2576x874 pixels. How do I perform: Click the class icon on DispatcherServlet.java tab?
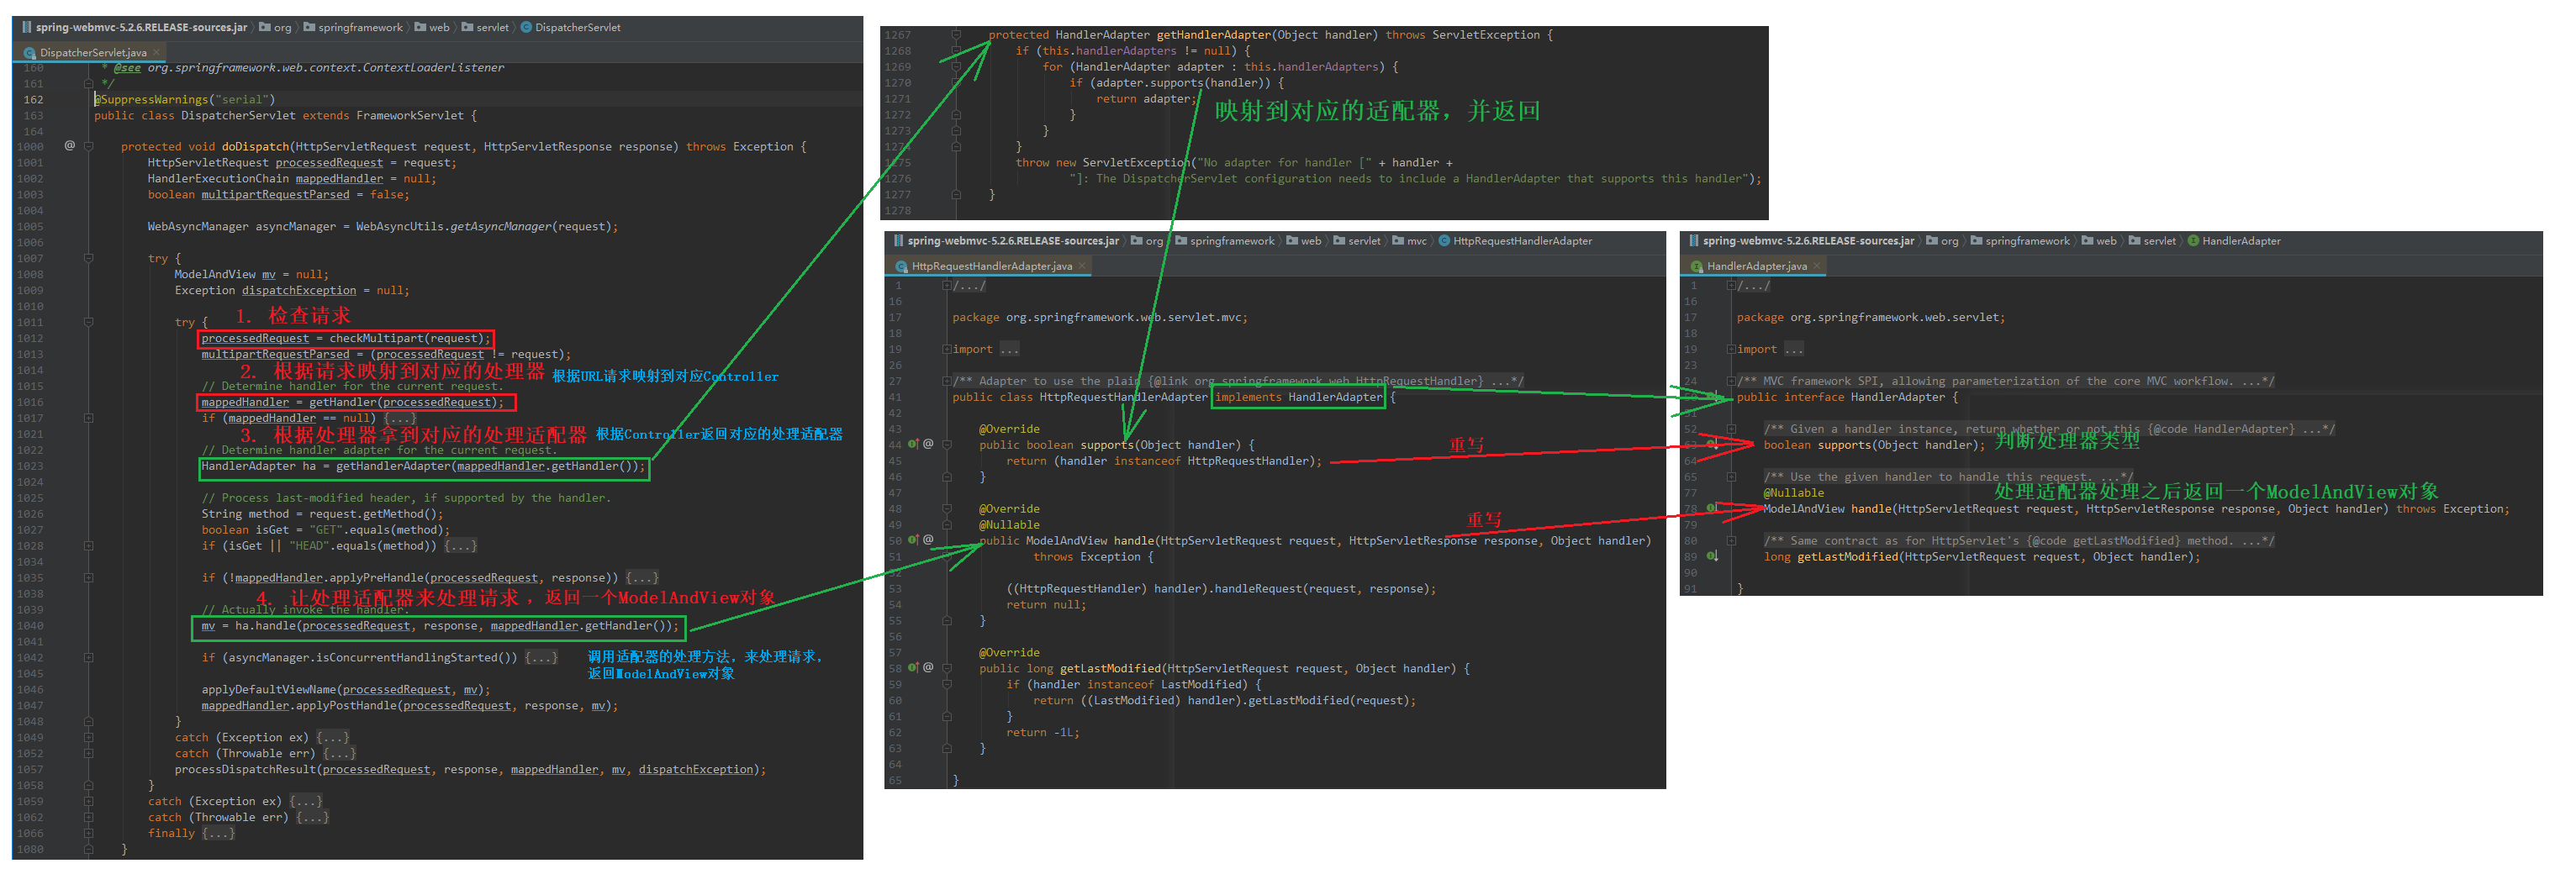[29, 53]
